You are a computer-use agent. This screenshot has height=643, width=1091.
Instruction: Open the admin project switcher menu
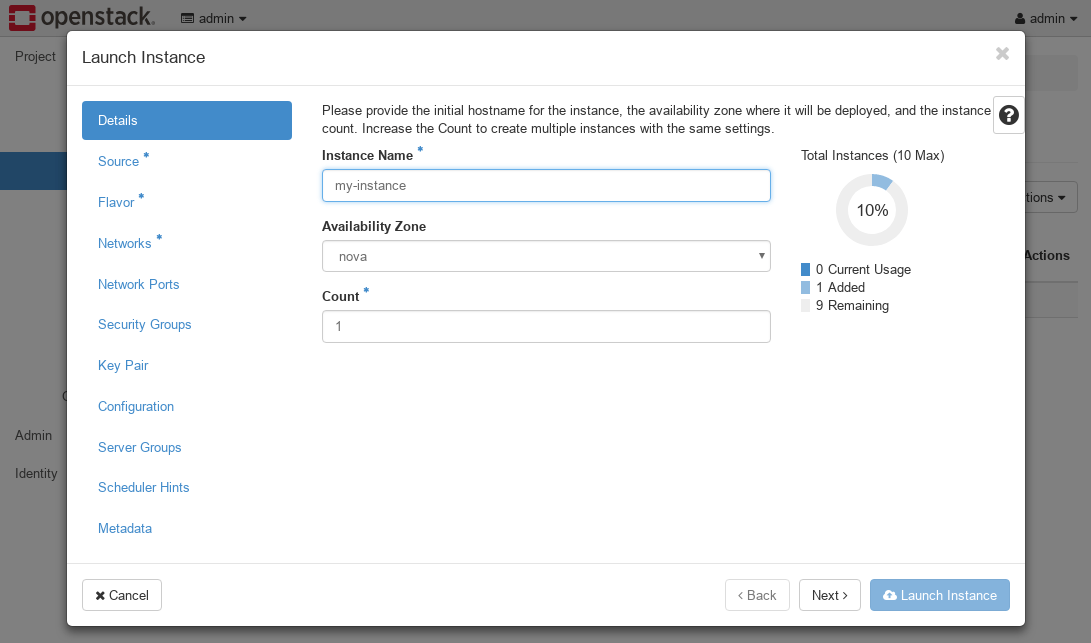click(x=213, y=17)
